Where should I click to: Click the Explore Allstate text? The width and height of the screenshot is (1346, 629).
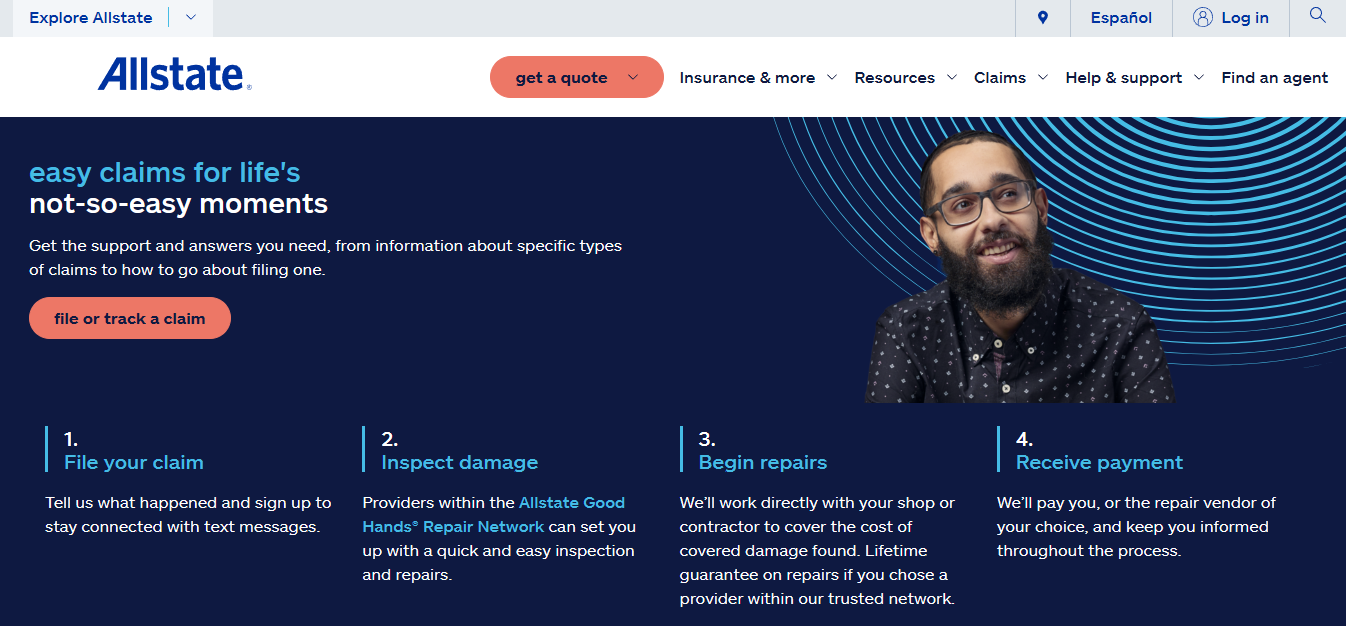point(91,18)
